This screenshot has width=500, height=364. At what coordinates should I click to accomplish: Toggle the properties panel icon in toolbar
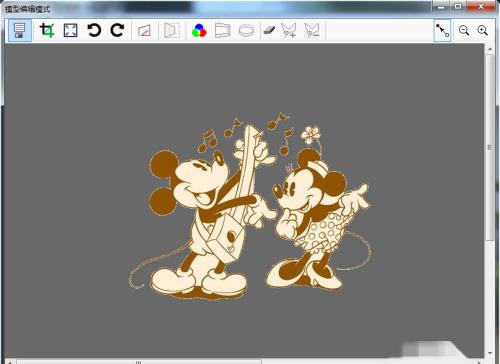20,30
